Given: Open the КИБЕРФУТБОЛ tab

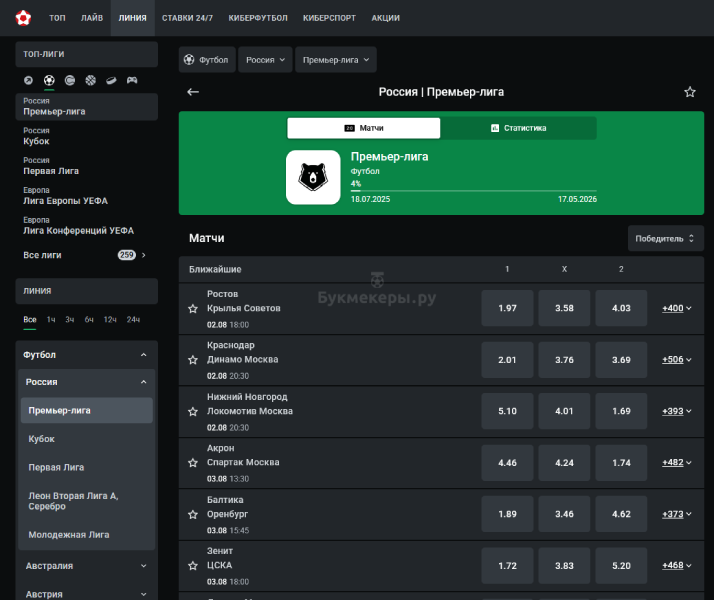Looking at the screenshot, I should [x=258, y=18].
